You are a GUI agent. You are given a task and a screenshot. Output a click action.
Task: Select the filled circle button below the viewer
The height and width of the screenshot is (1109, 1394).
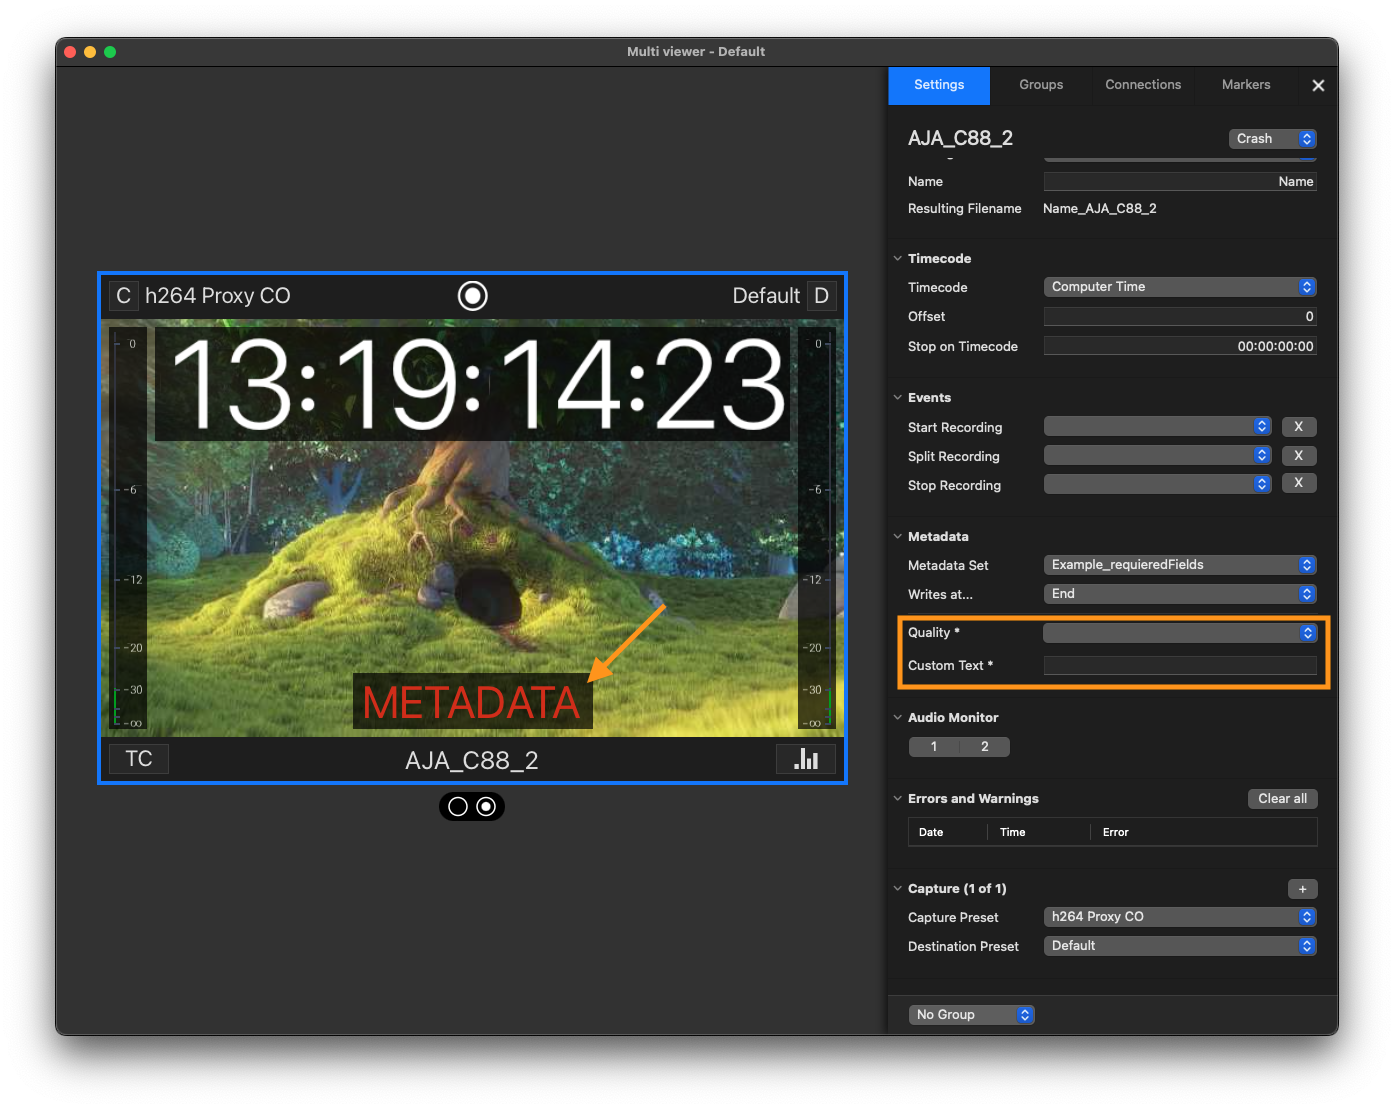point(486,807)
